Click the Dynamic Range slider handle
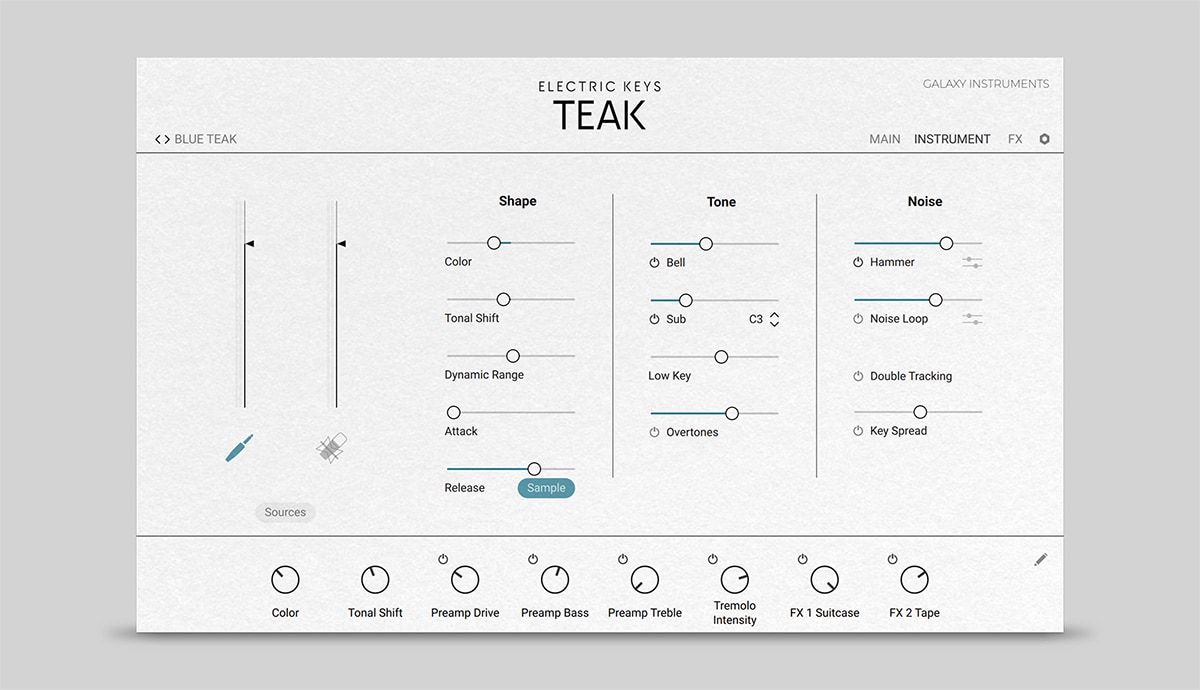This screenshot has width=1200, height=690. point(513,356)
